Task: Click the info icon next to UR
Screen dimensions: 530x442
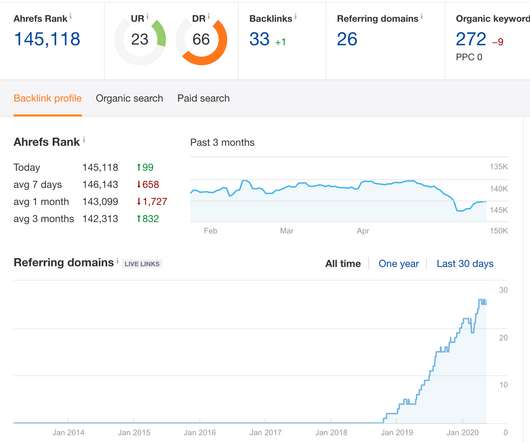Action: (148, 15)
